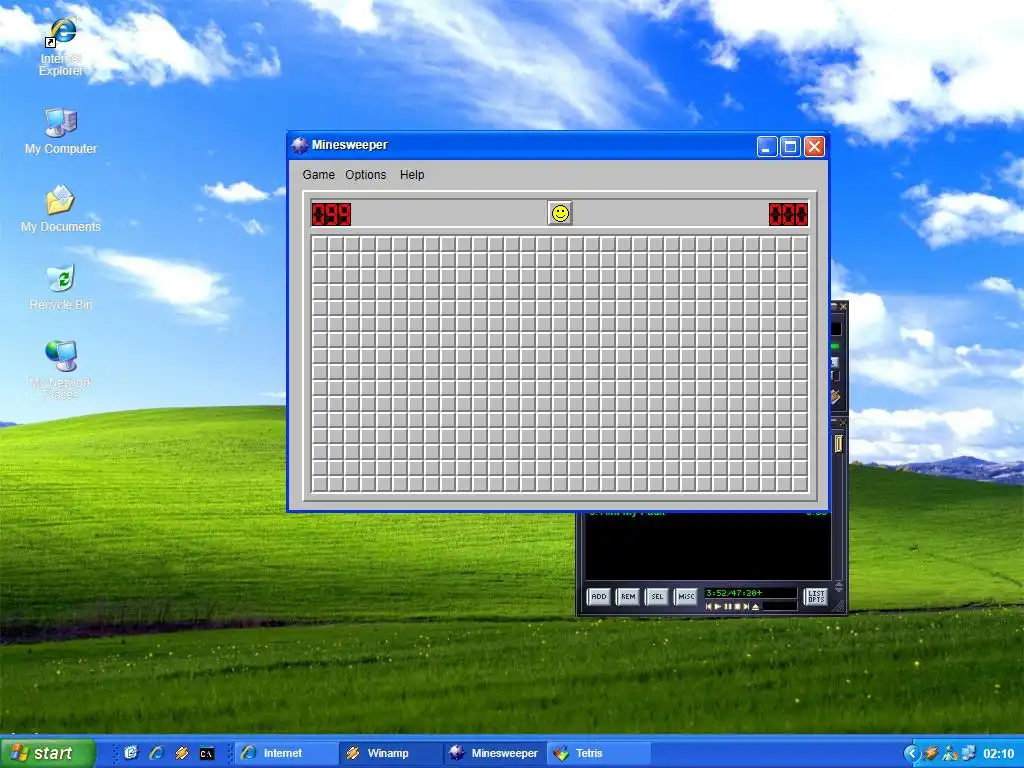This screenshot has width=1024, height=768.
Task: Launch Internet Explorer from Quick Launch
Action: click(x=156, y=753)
